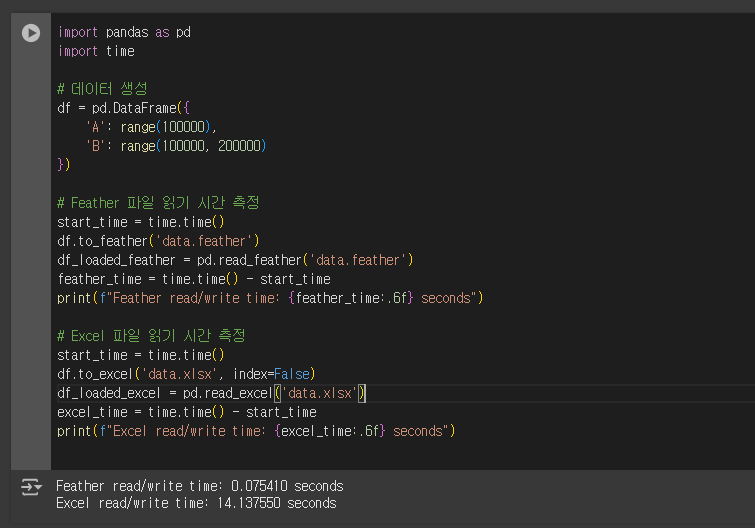Click the Feather read/write print statement
Screen dimensions: 755x528
coord(270,298)
